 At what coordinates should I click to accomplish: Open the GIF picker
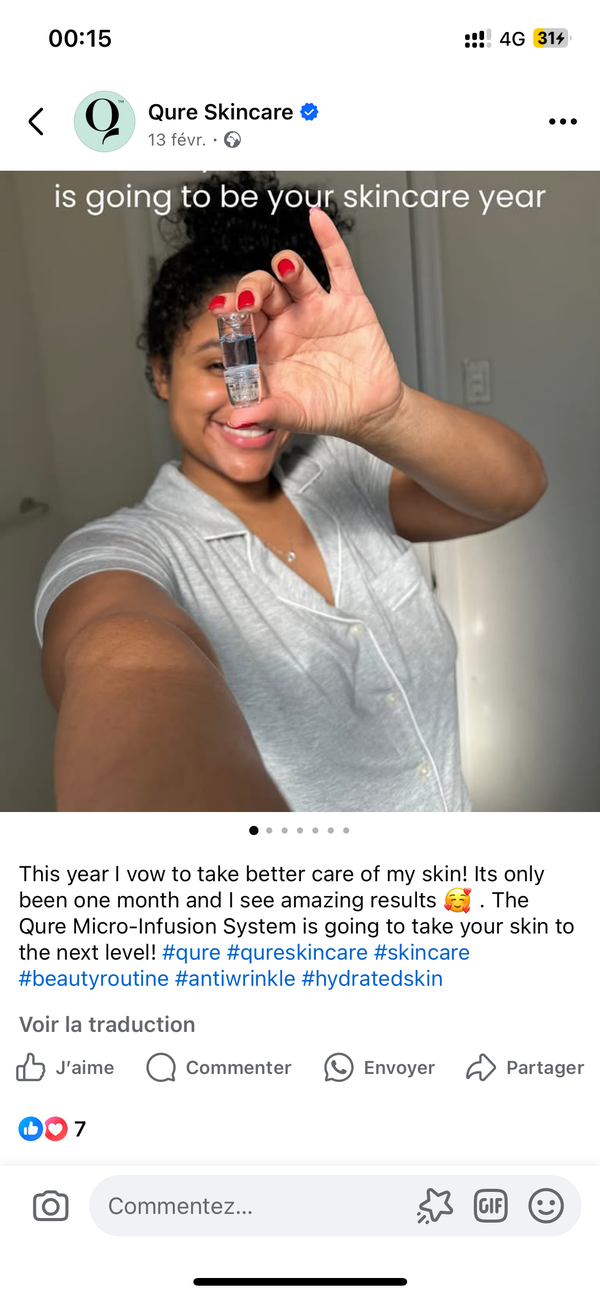click(x=490, y=1206)
